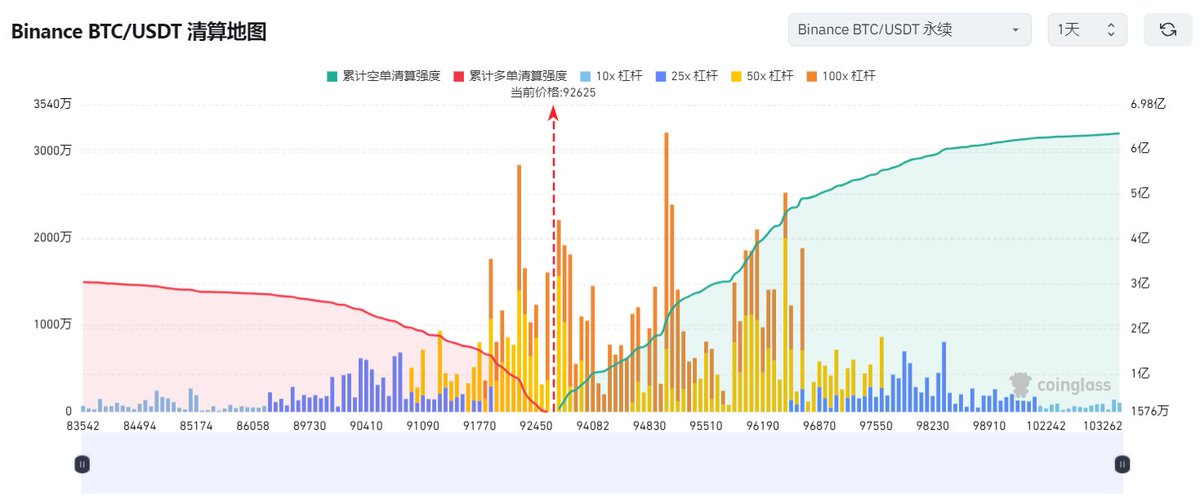Click x-axis label 103262
This screenshot has height=502, width=1200.
pyautogui.click(x=1101, y=426)
